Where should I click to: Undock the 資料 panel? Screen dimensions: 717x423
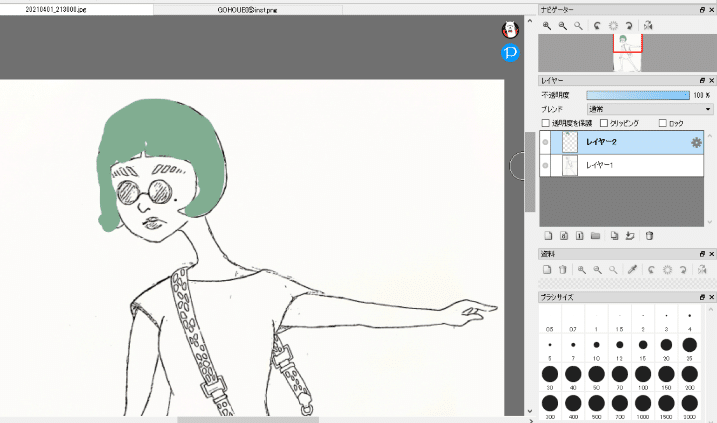point(702,254)
